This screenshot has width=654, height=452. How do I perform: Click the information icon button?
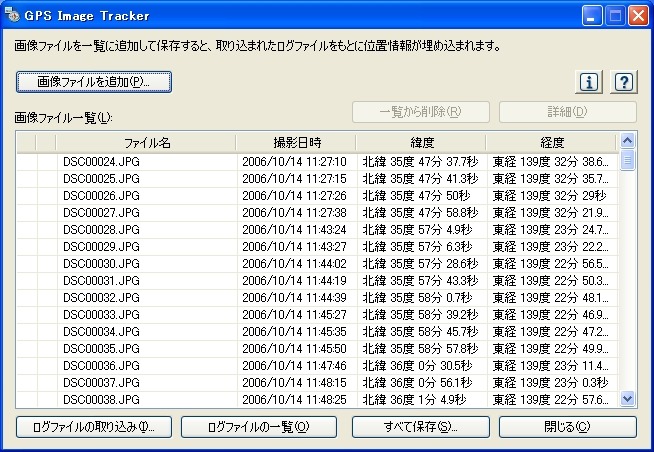point(592,82)
